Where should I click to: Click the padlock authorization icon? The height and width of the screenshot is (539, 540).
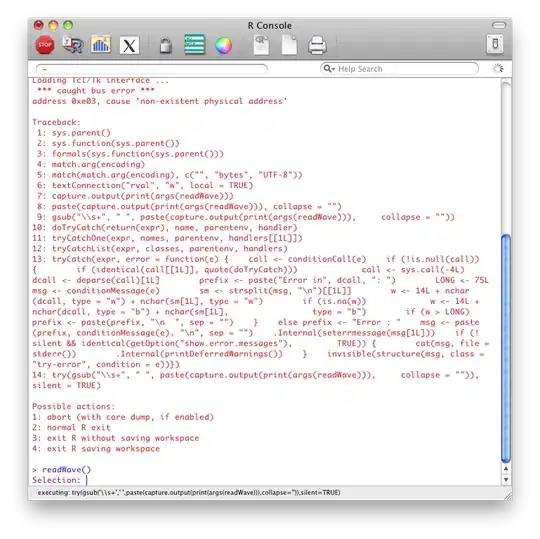tap(166, 45)
